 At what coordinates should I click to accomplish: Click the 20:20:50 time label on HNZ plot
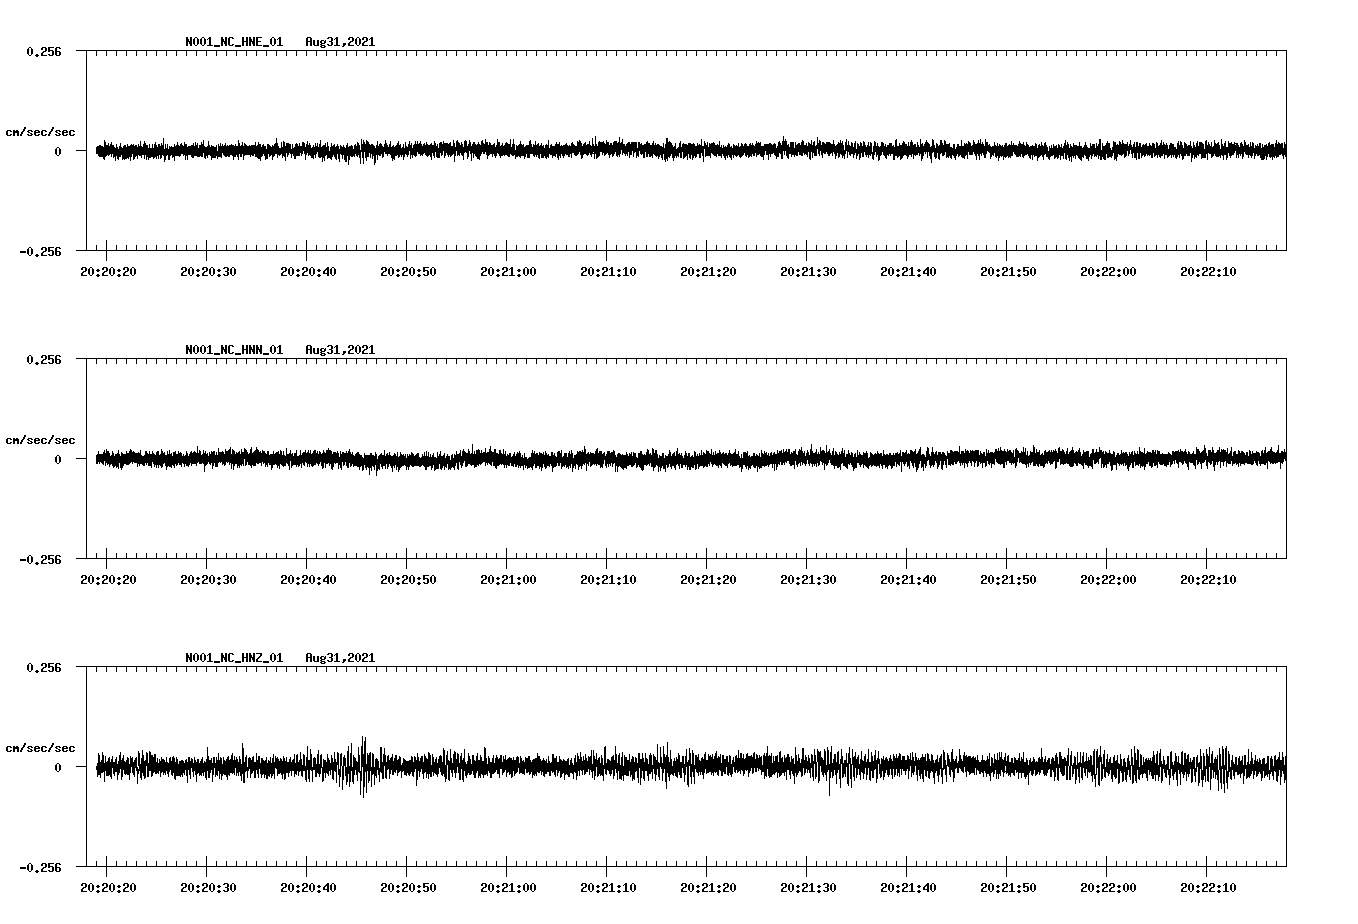click(x=408, y=888)
